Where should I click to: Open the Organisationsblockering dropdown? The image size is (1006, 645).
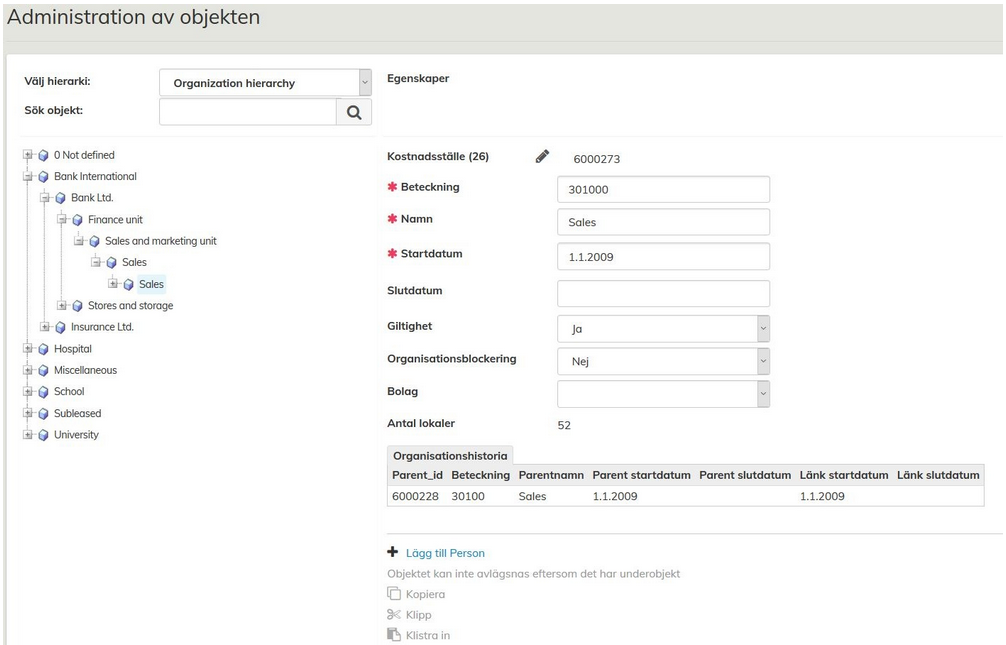(663, 361)
